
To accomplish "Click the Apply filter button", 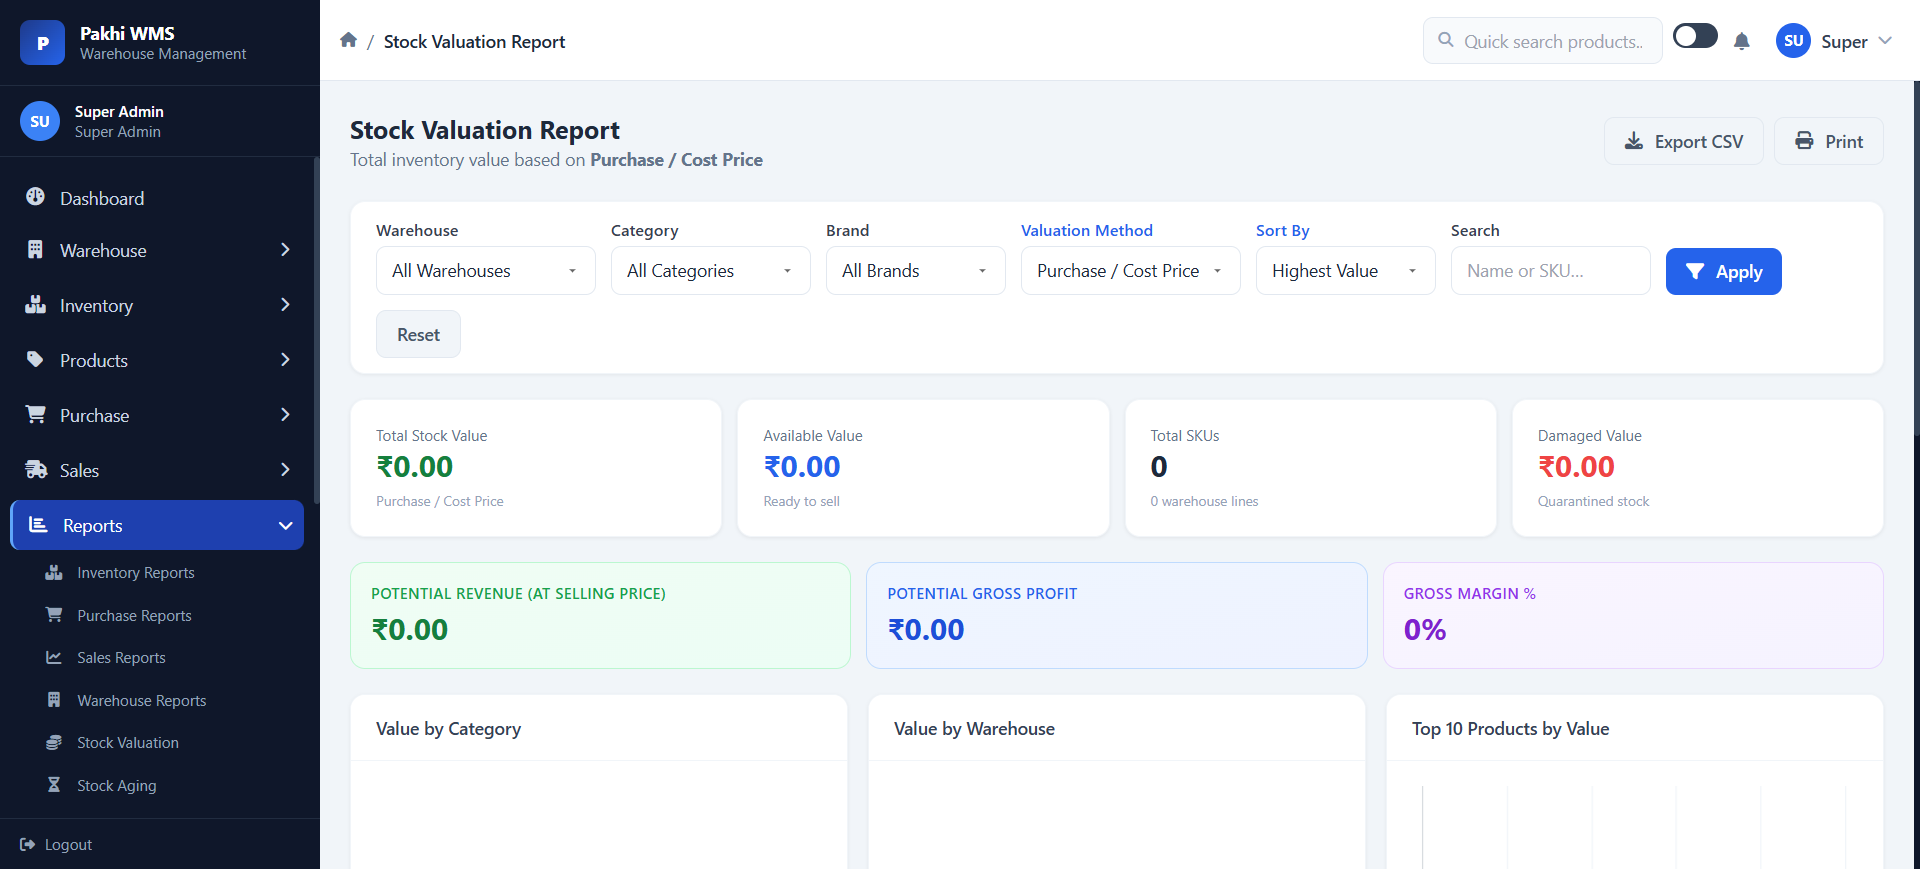I will click(x=1724, y=271).
